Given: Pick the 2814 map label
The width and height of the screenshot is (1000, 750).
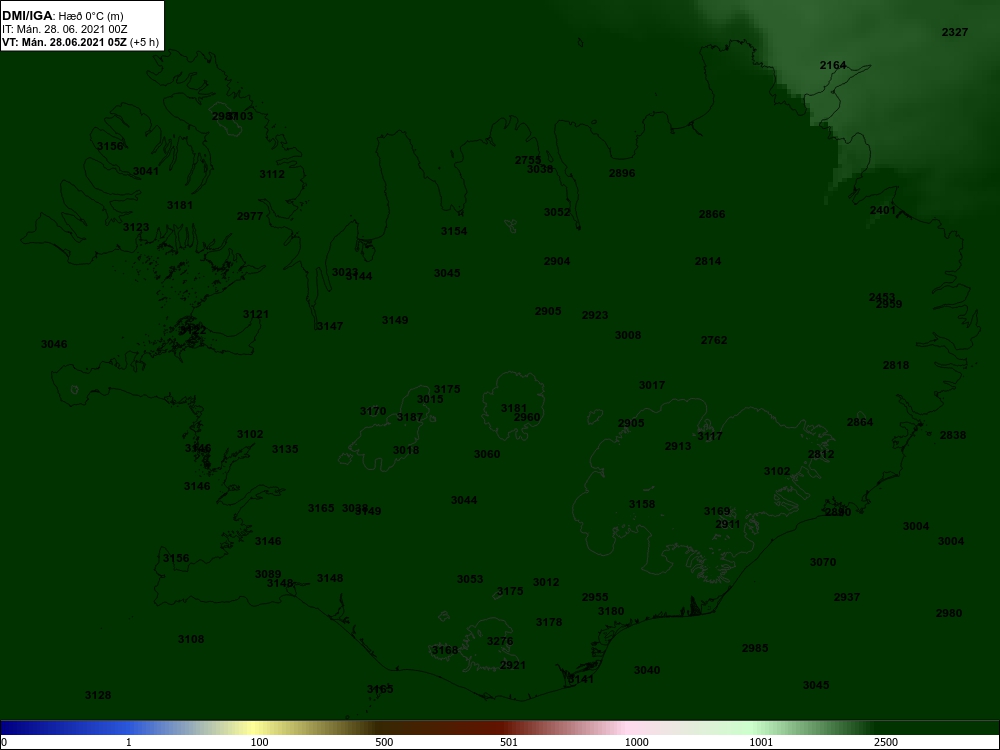Looking at the screenshot, I should (708, 261).
